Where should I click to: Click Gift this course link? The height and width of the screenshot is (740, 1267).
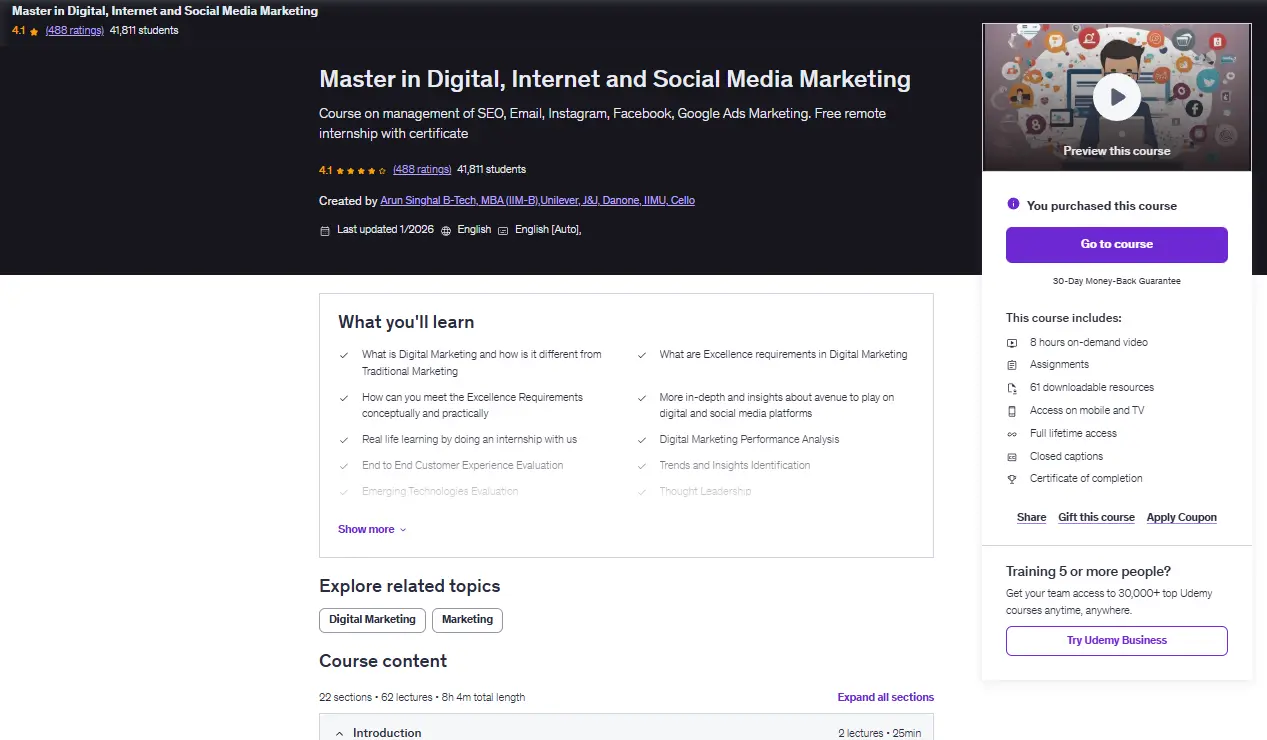pyautogui.click(x=1096, y=517)
